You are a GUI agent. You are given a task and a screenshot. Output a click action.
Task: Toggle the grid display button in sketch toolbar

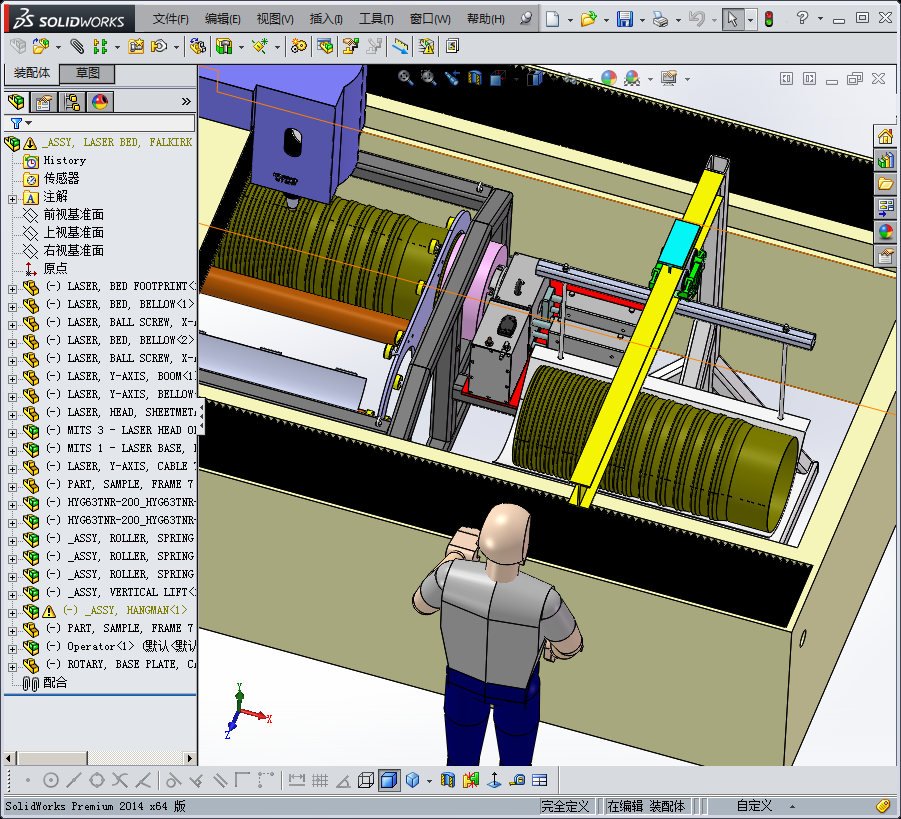320,780
